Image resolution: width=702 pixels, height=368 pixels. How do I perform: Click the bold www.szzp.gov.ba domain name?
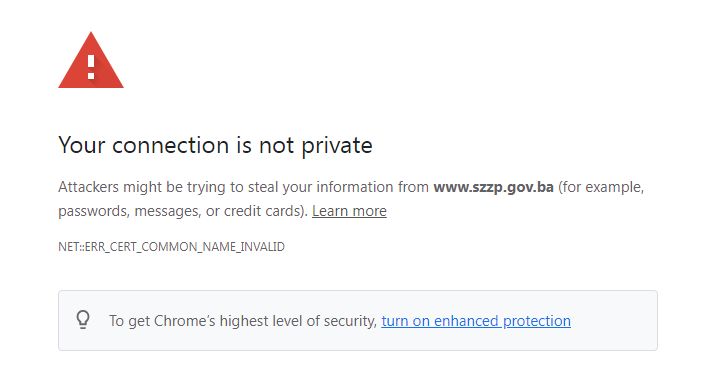pos(493,187)
